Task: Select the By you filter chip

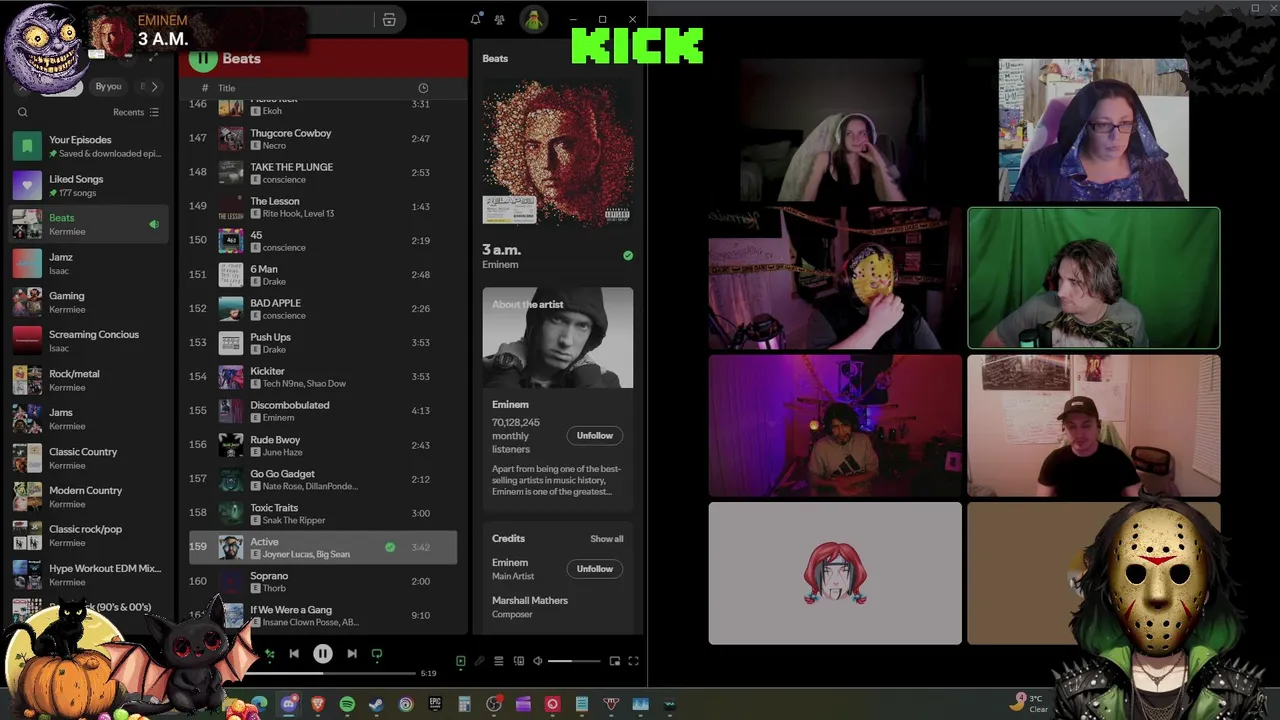Action: [x=108, y=87]
